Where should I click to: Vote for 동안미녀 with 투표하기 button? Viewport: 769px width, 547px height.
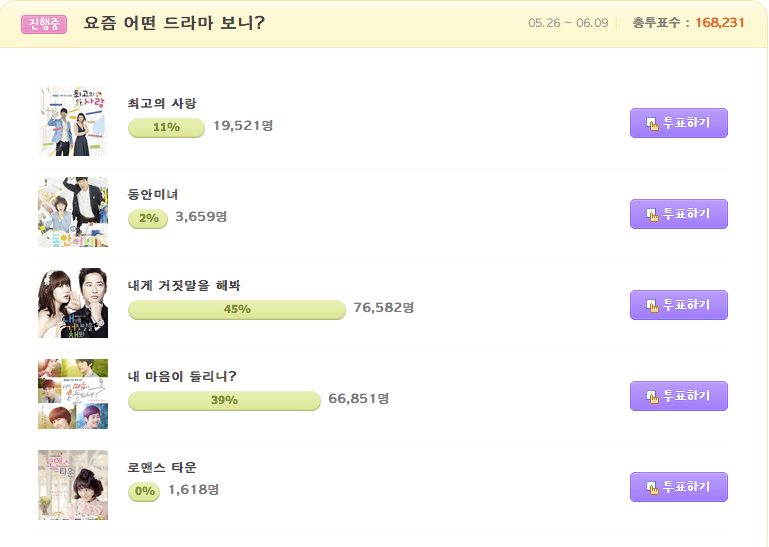679,214
